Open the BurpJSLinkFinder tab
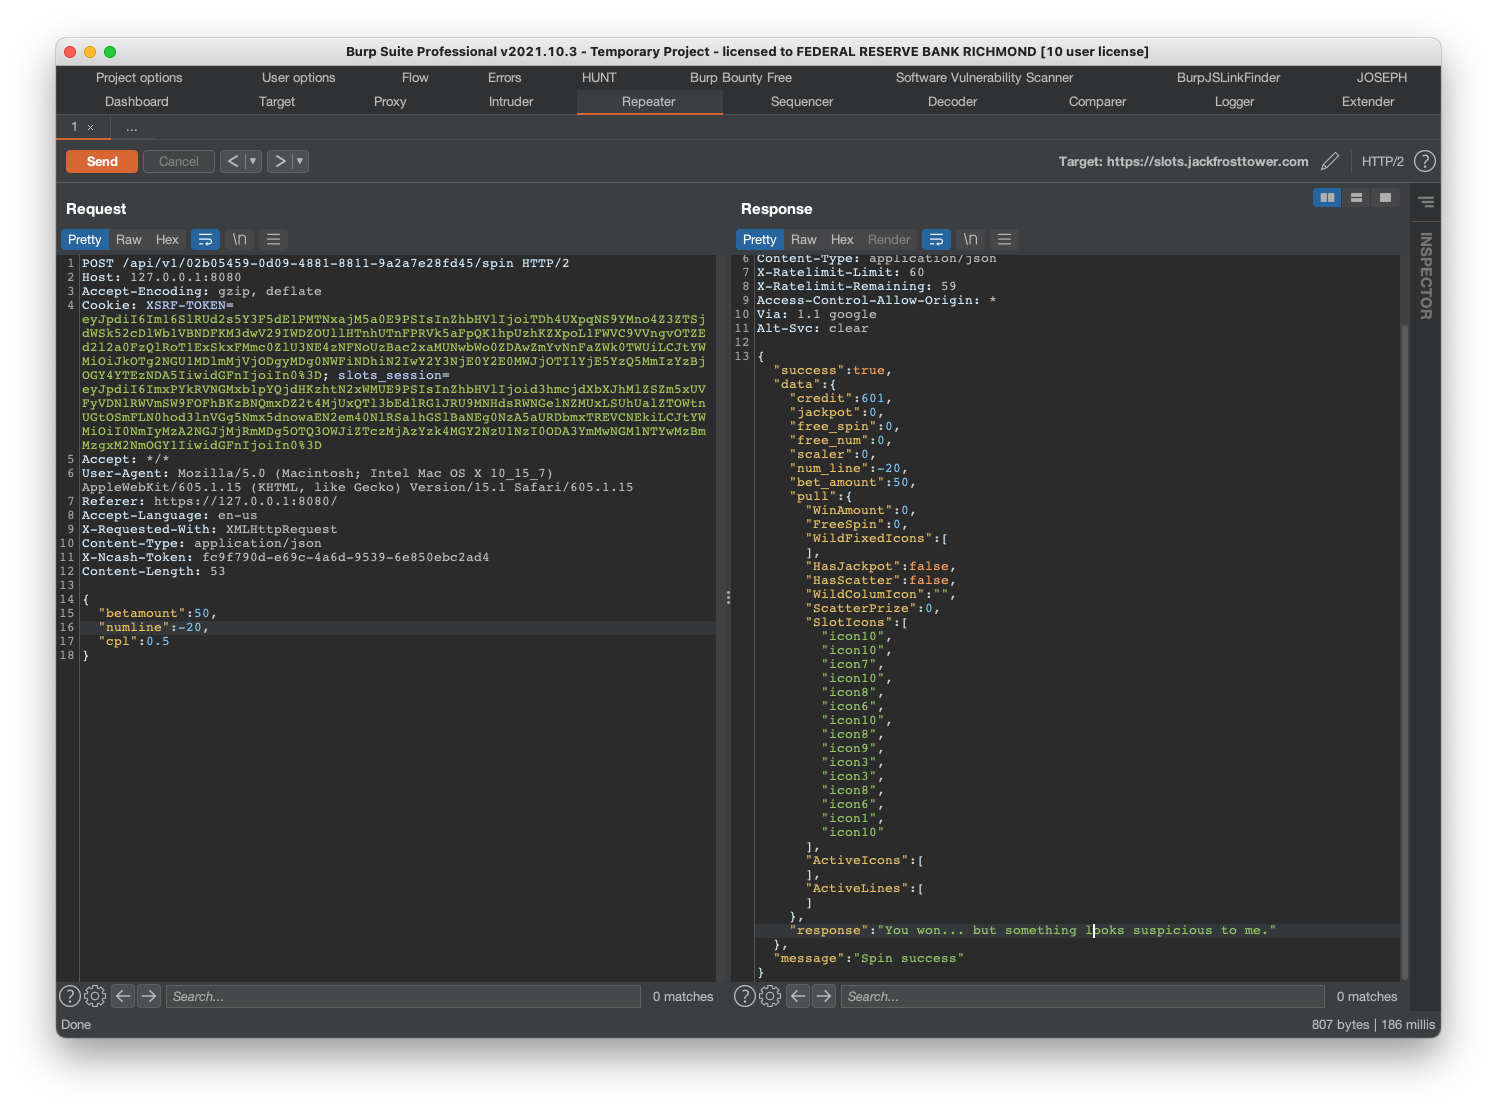The image size is (1497, 1112). [1228, 77]
